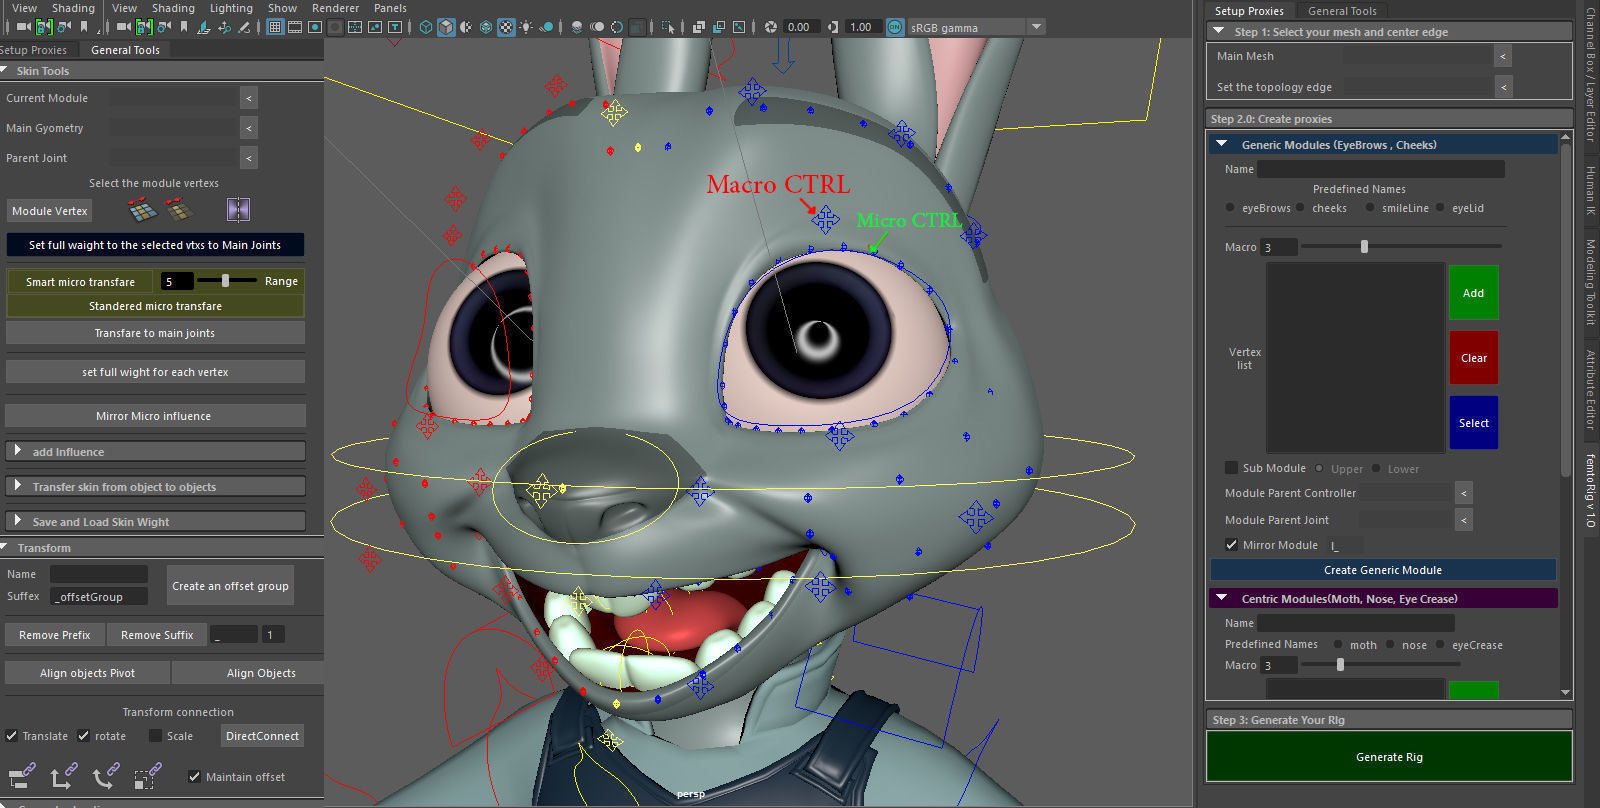Toggle use all lights bulb icon
The image size is (1600, 808).
pyautogui.click(x=526, y=27)
